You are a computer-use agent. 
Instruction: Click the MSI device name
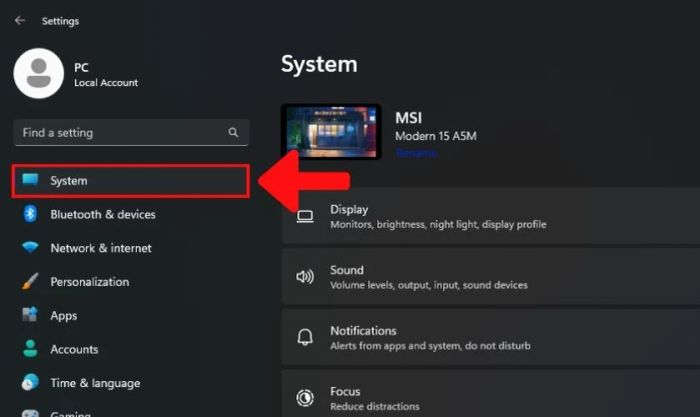(408, 118)
